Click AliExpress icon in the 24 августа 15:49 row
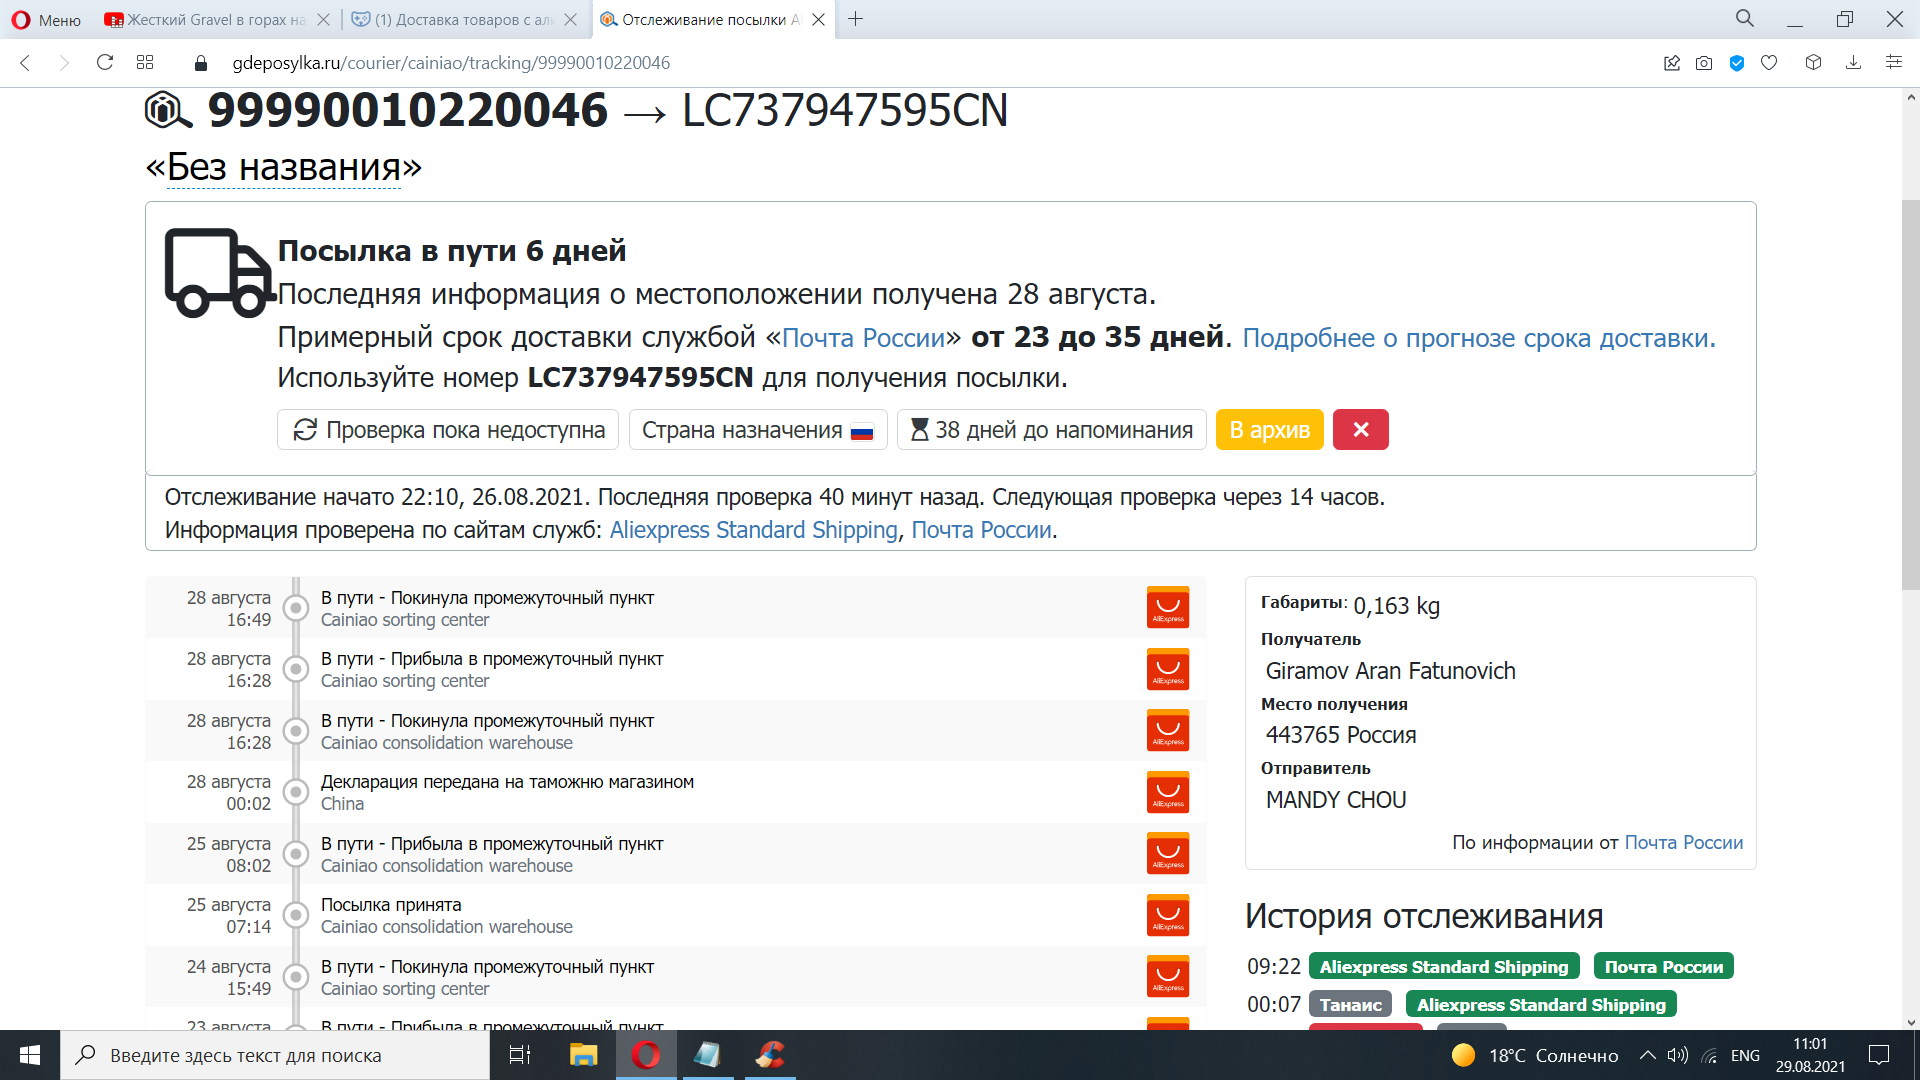Viewport: 1920px width, 1080px height. point(1168,977)
